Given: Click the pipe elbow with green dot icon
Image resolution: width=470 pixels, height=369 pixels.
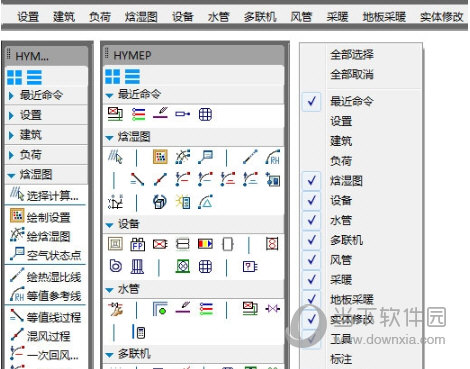Looking at the screenshot, I should pyautogui.click(x=160, y=309).
